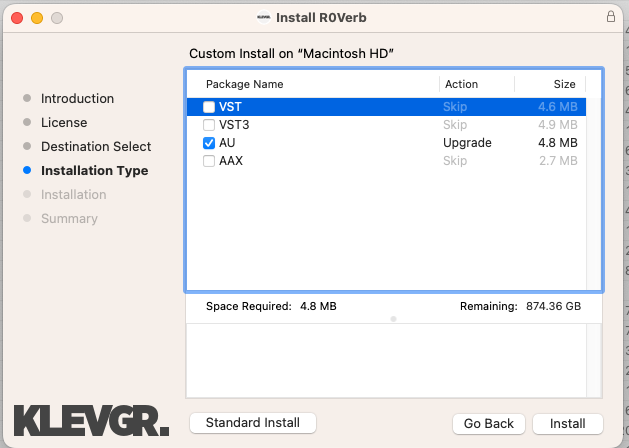This screenshot has width=629, height=448.
Task: Switch to Standard Install
Action: 253,423
